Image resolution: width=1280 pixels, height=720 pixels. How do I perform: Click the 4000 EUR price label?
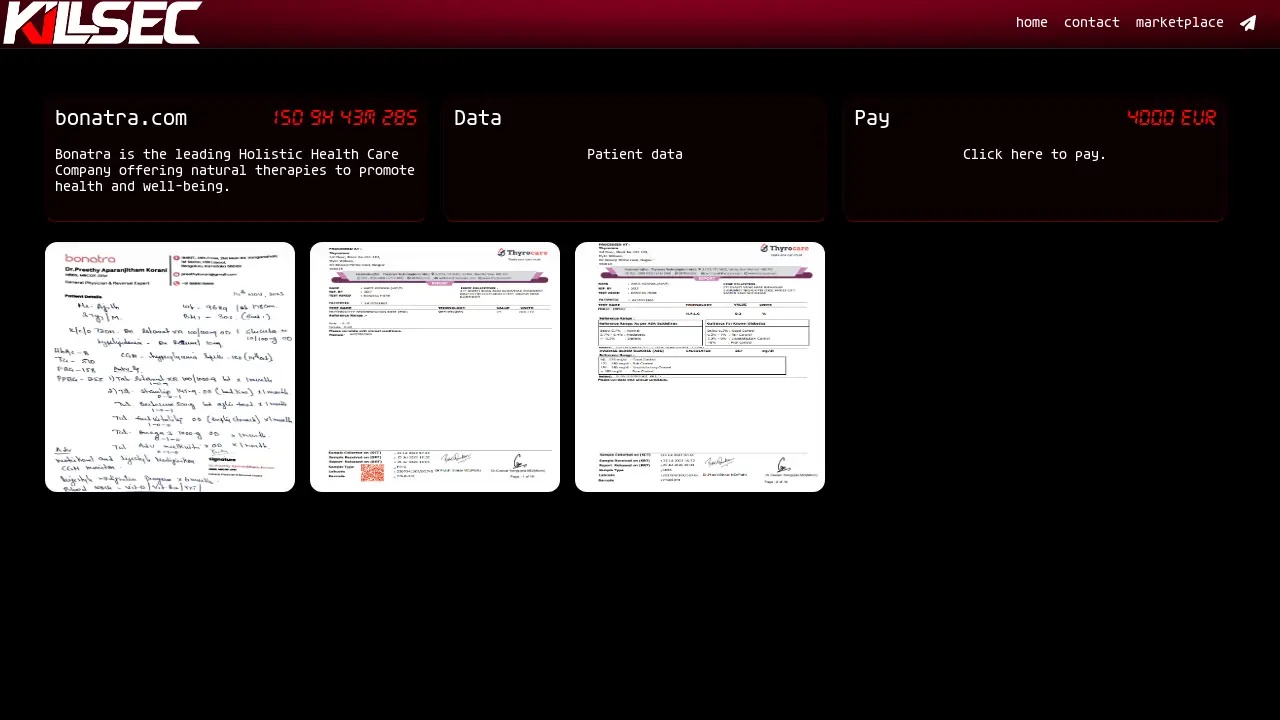[x=1171, y=118]
